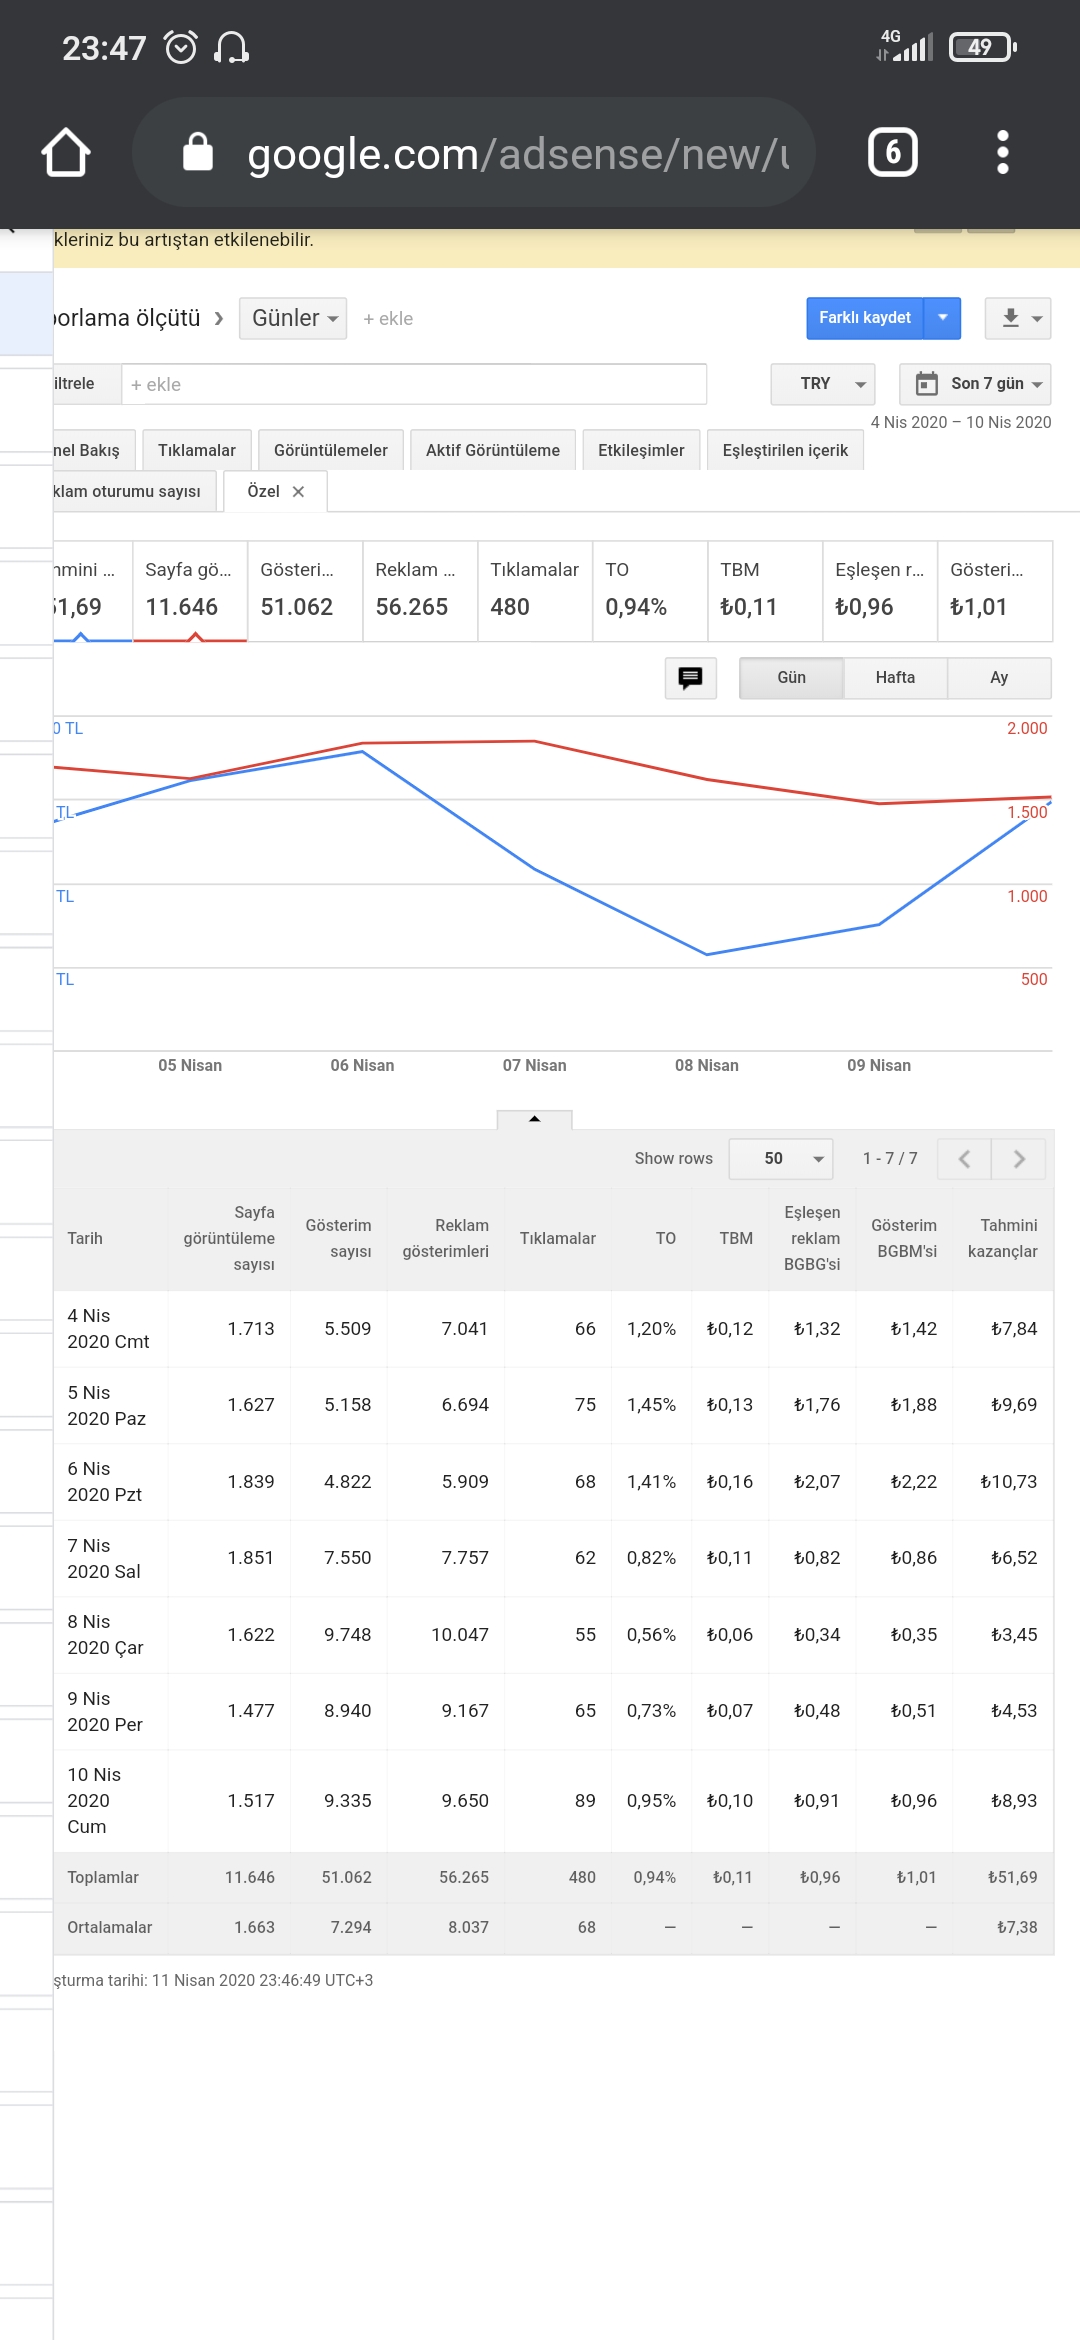1080x2340 pixels.
Task: Go to previous page of table rows
Action: point(964,1159)
